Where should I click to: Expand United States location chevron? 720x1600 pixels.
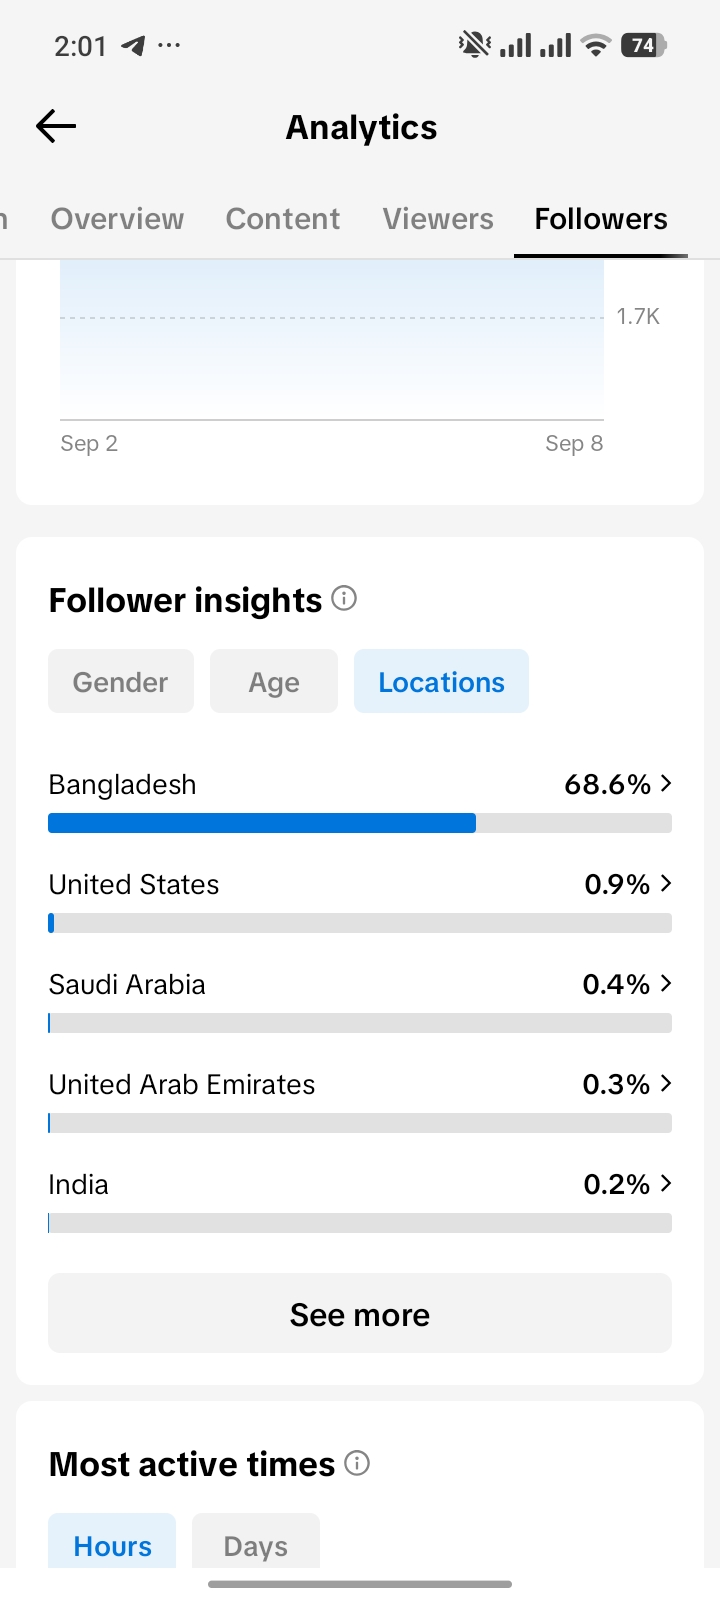pos(666,884)
